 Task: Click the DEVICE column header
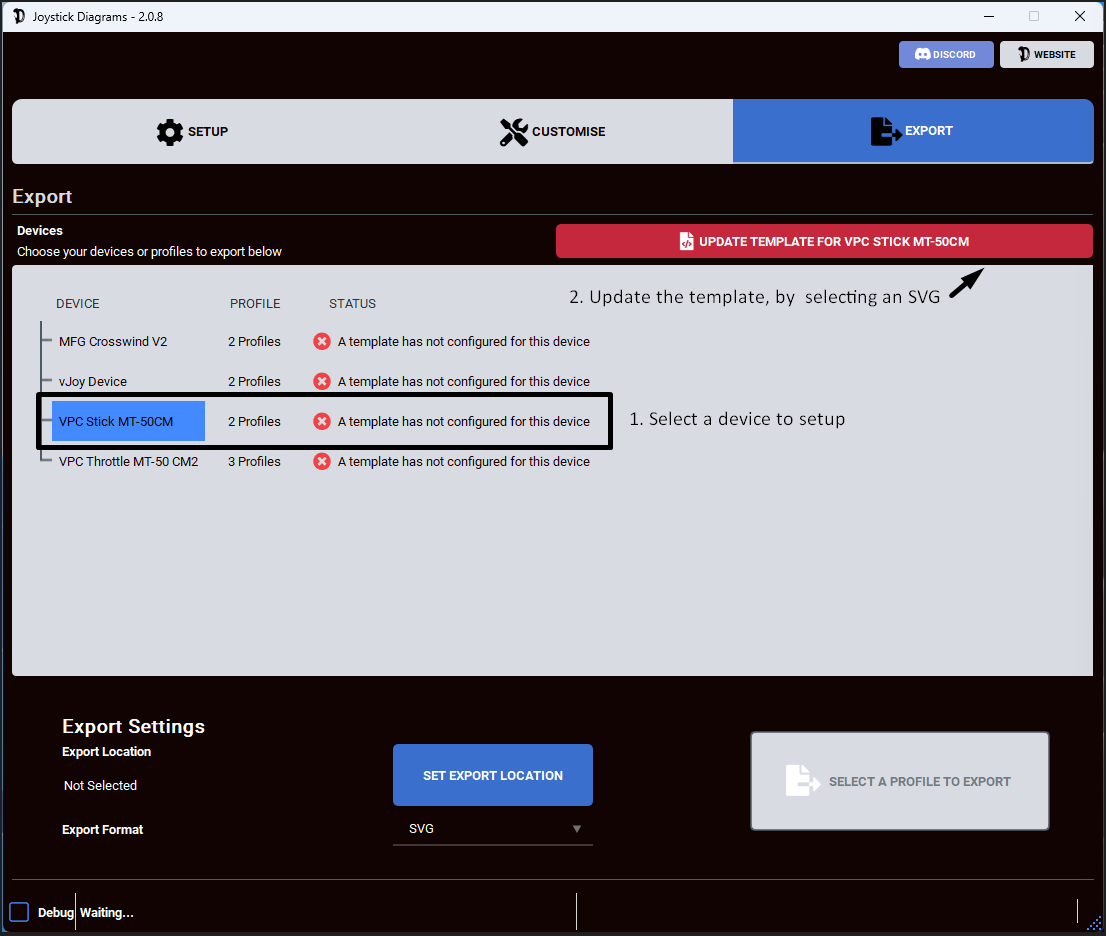coord(78,303)
